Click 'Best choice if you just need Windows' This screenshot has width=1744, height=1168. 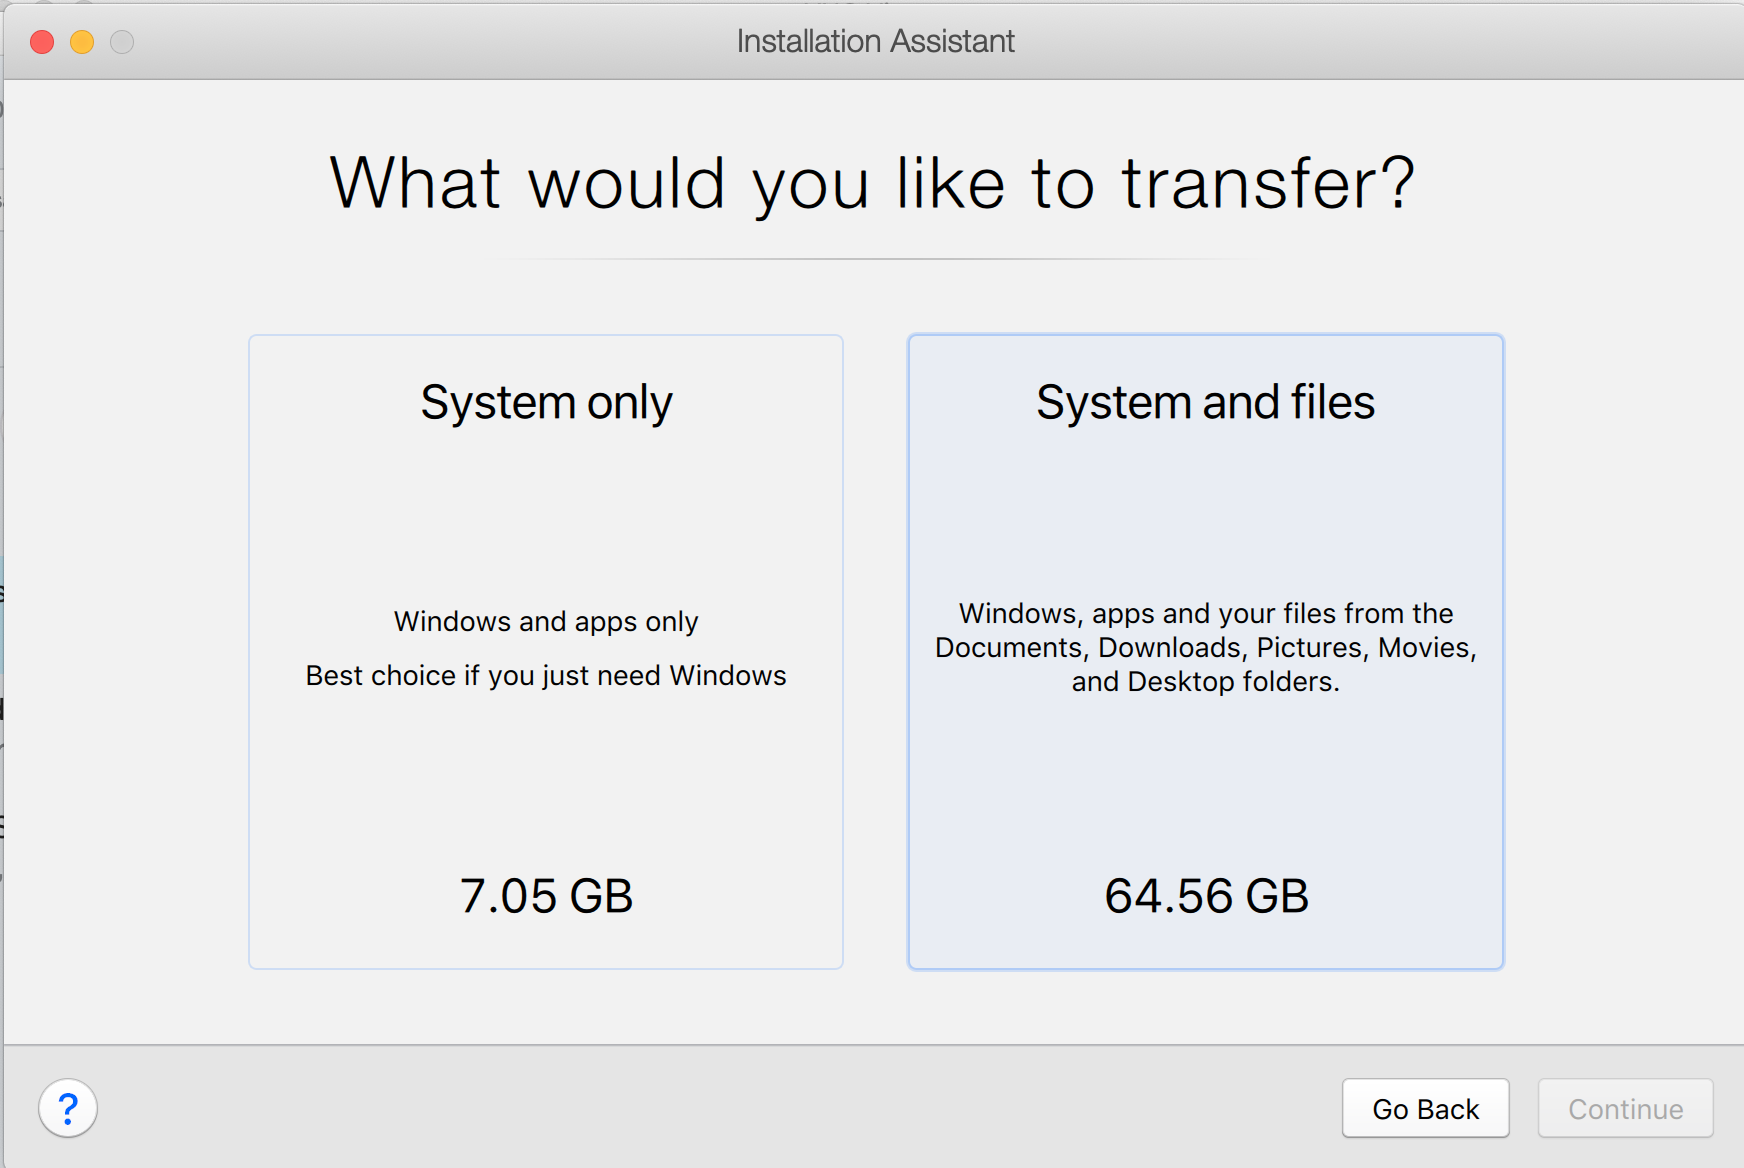[545, 675]
